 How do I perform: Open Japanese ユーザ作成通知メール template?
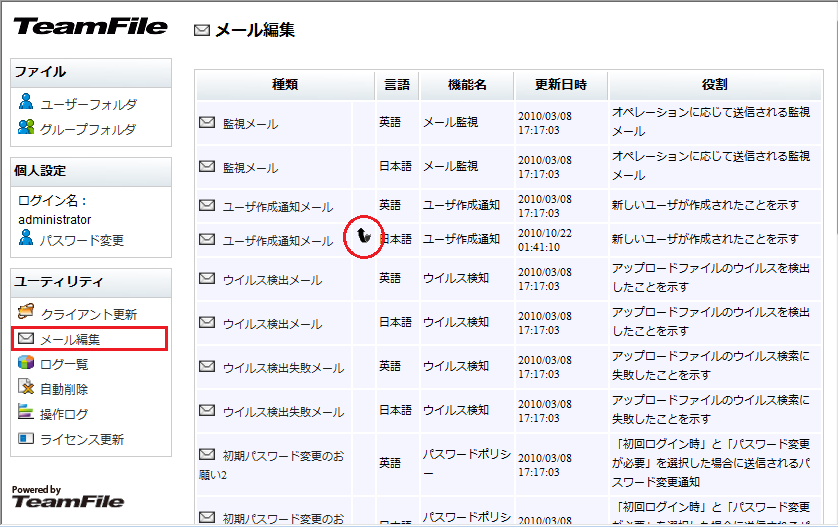point(277,241)
